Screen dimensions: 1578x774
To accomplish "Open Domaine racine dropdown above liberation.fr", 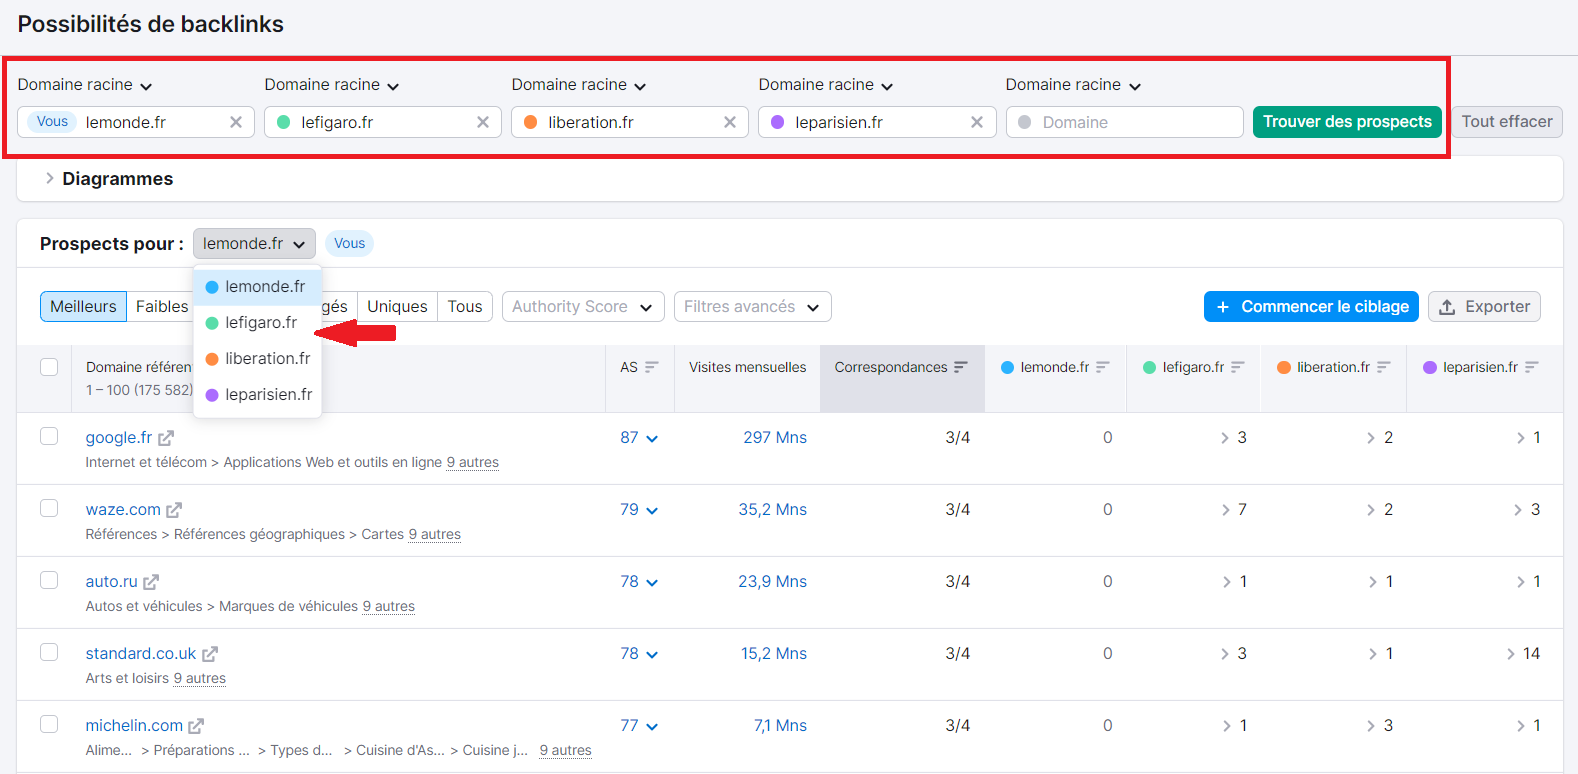I will pyautogui.click(x=579, y=85).
